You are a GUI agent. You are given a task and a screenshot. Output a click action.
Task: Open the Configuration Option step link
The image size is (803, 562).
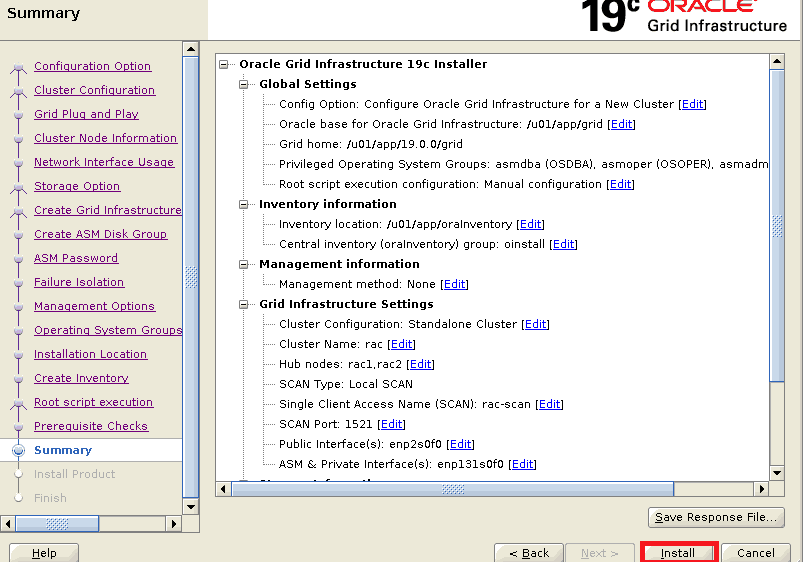click(92, 66)
